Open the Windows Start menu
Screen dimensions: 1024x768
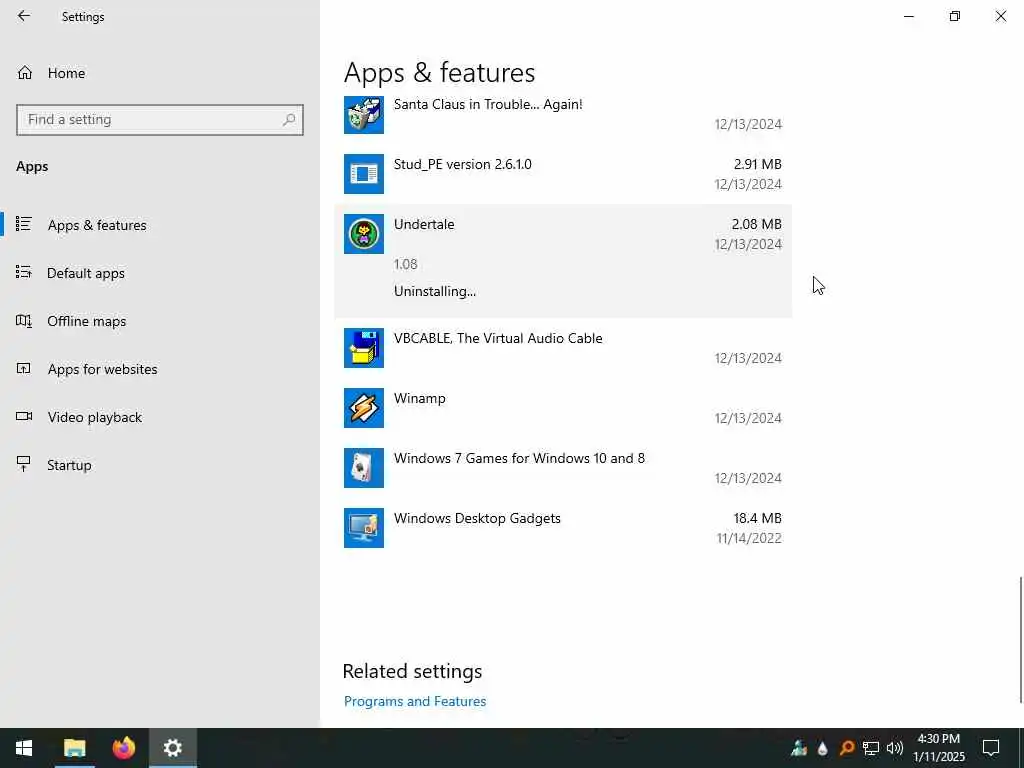click(24, 748)
